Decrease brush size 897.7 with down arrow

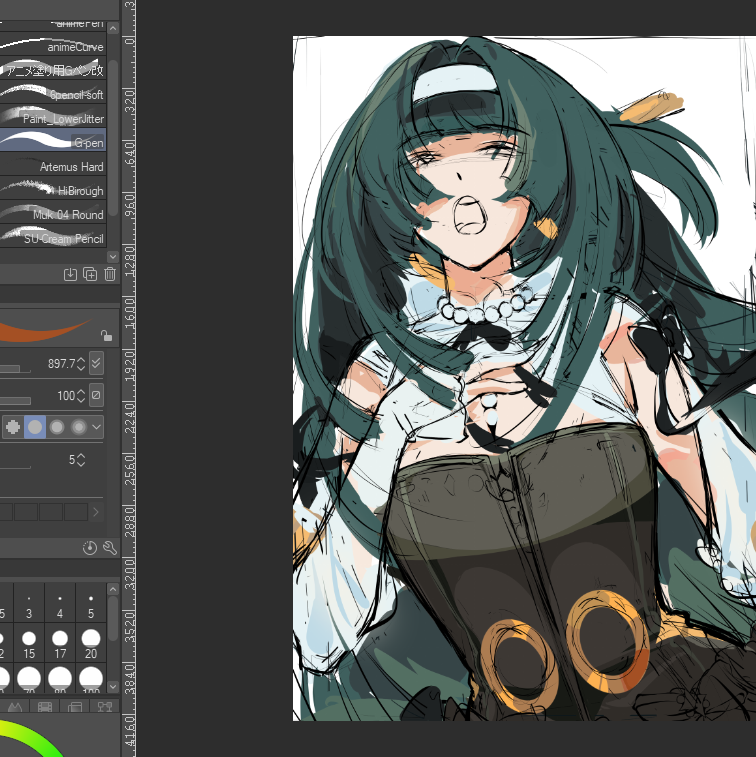[x=81, y=367]
